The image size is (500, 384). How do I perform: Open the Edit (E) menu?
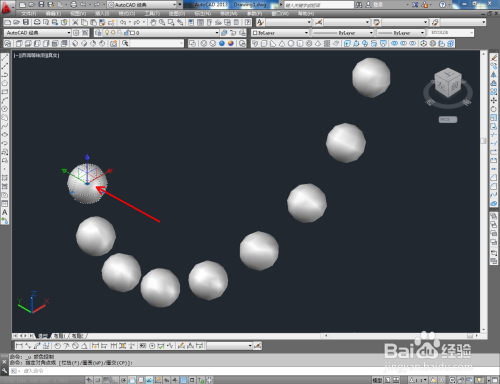click(x=53, y=14)
